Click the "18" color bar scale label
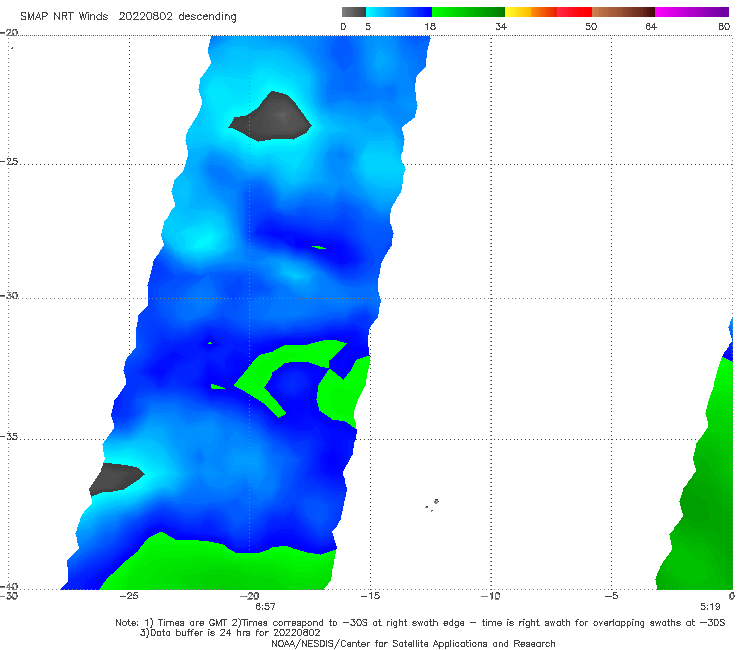740x650 pixels. (430, 26)
